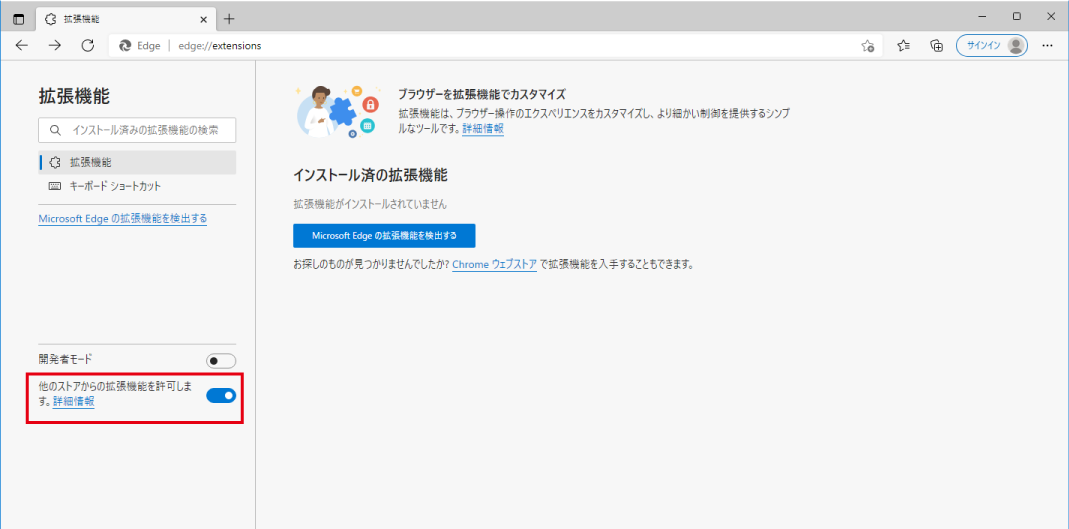Open the Chrome ウェブストア link

pyautogui.click(x=494, y=264)
